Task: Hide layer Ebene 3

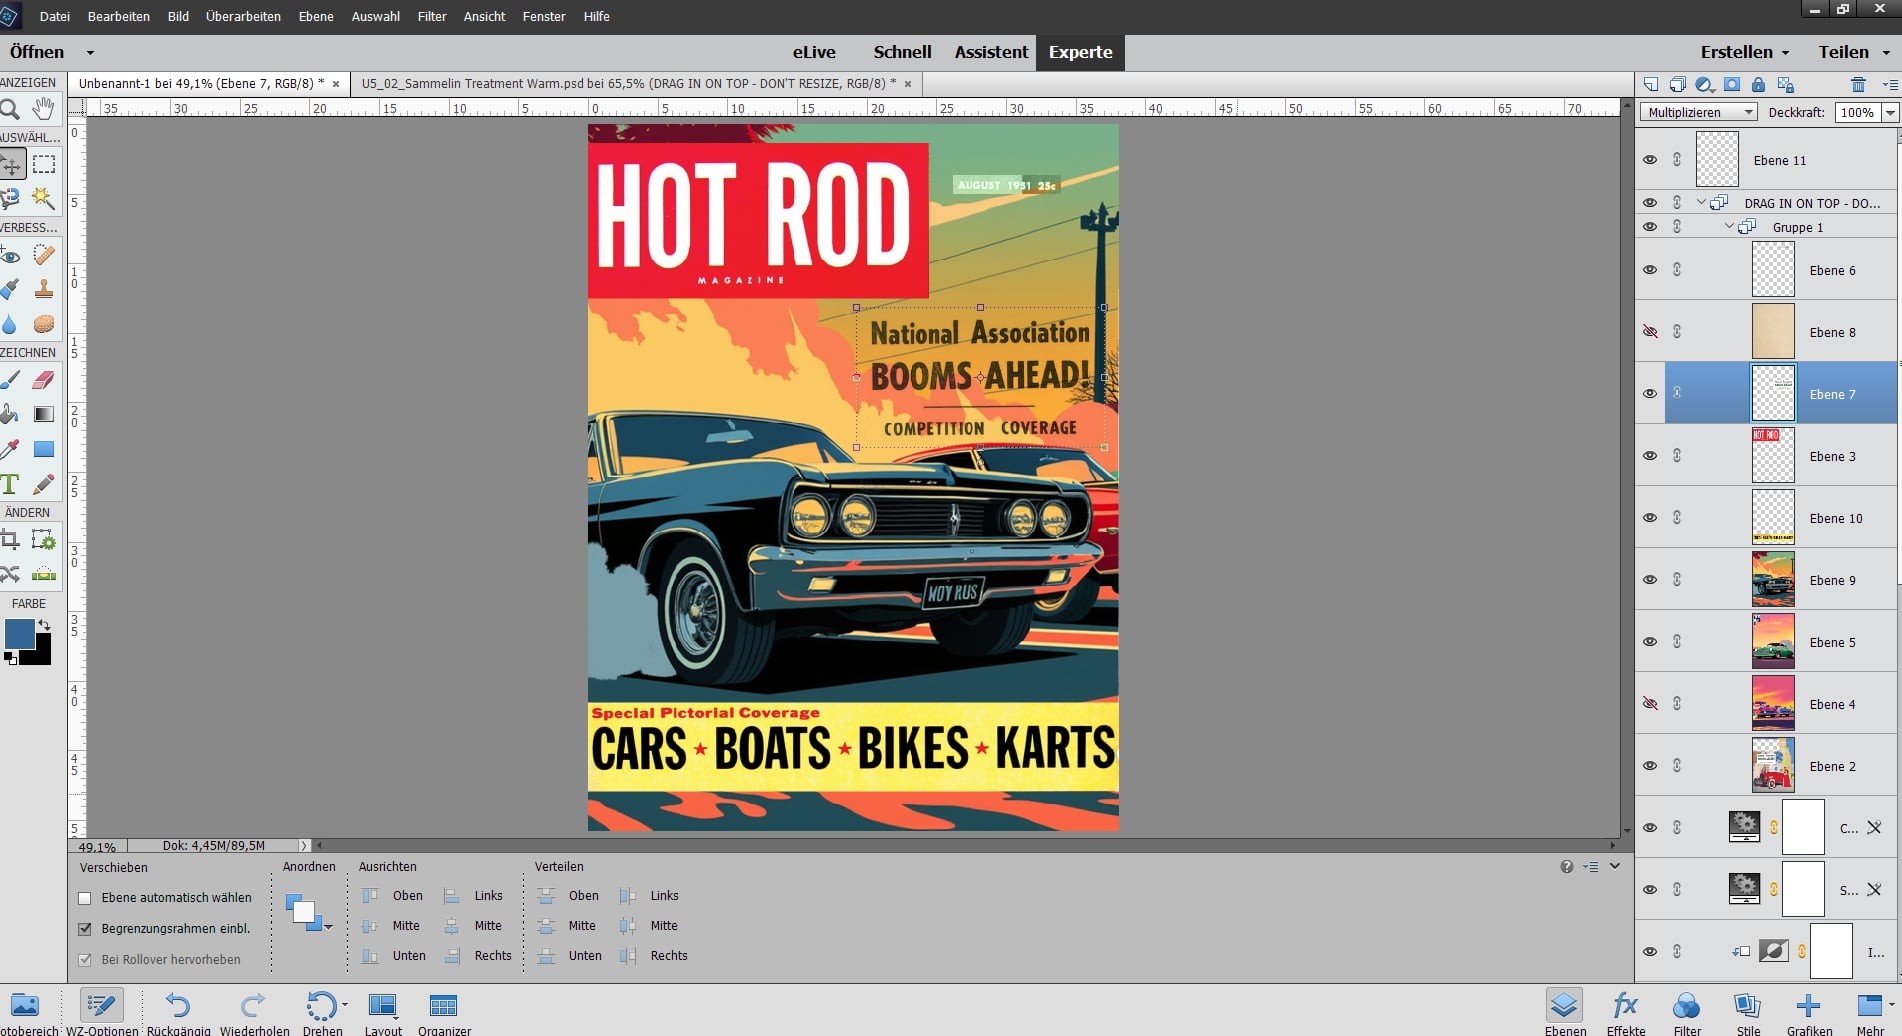Action: (1650, 456)
